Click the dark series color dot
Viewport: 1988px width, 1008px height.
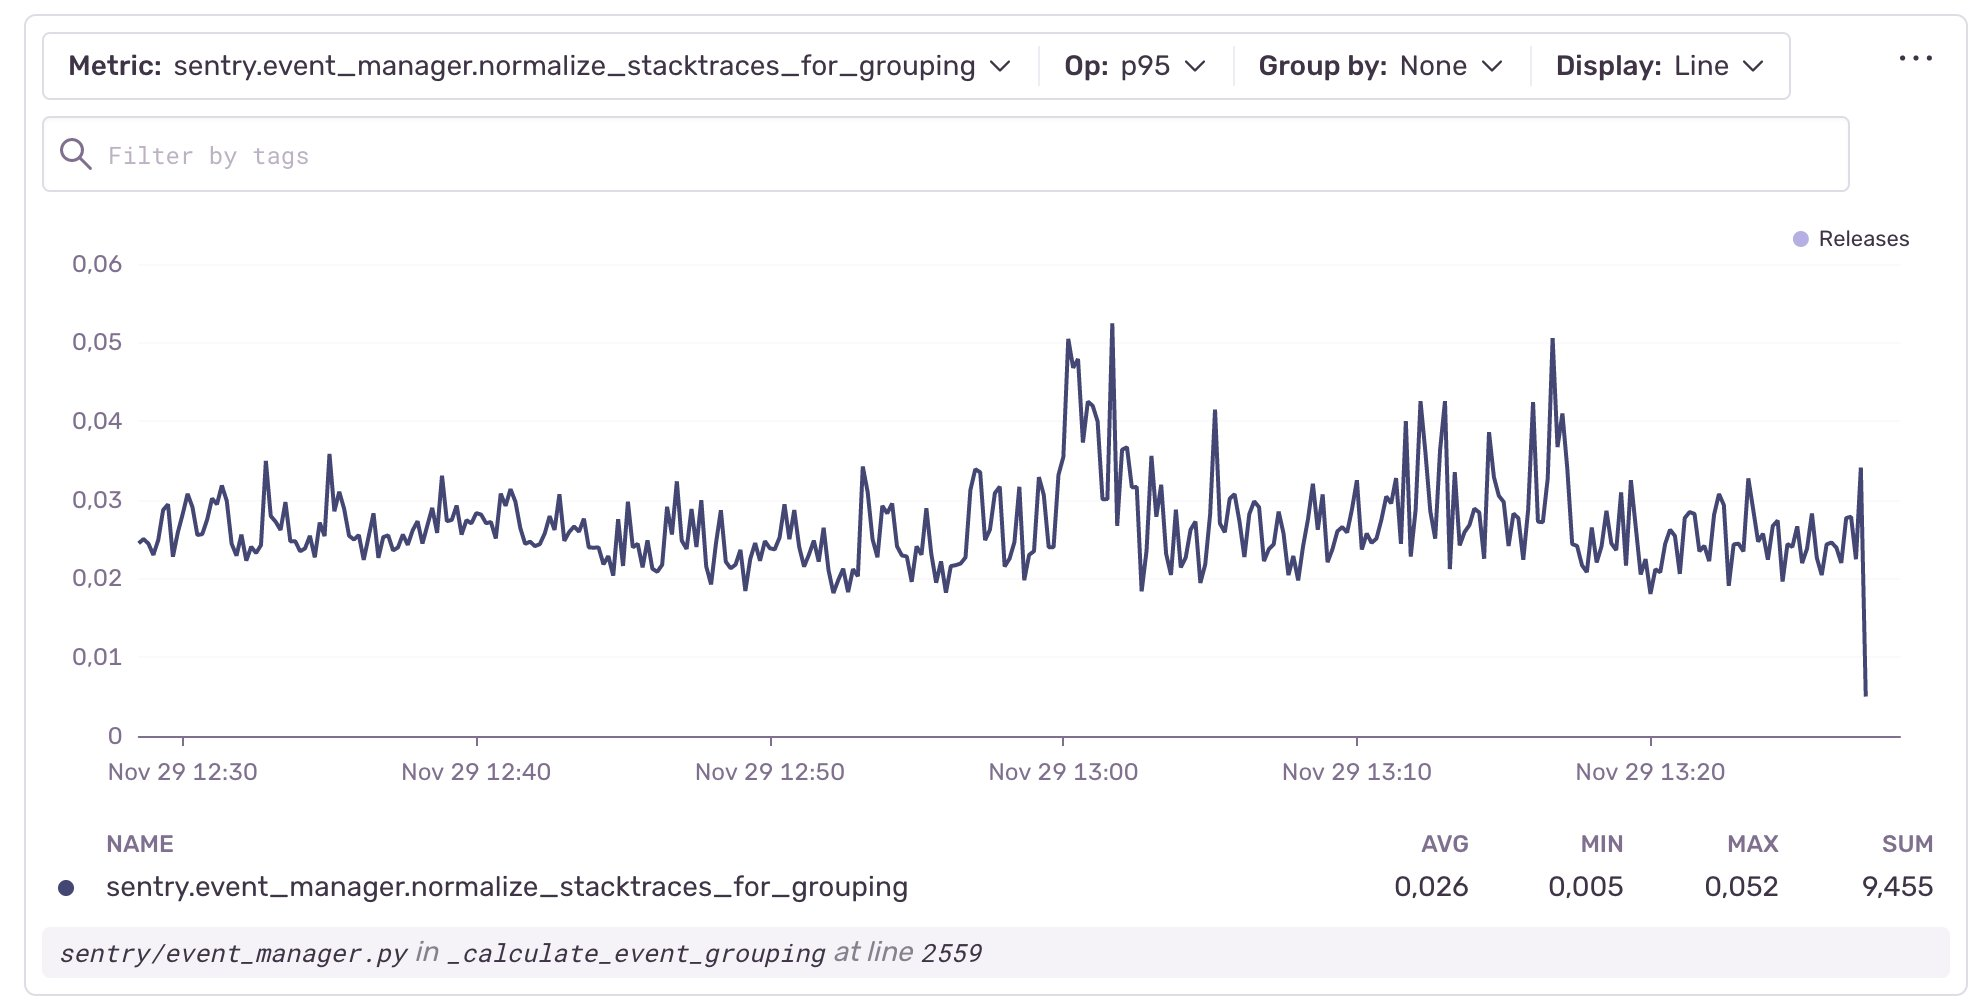66,888
